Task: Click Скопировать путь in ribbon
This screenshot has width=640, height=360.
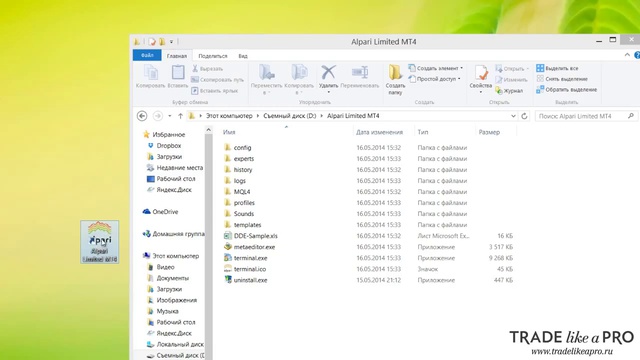Action: [x=218, y=80]
